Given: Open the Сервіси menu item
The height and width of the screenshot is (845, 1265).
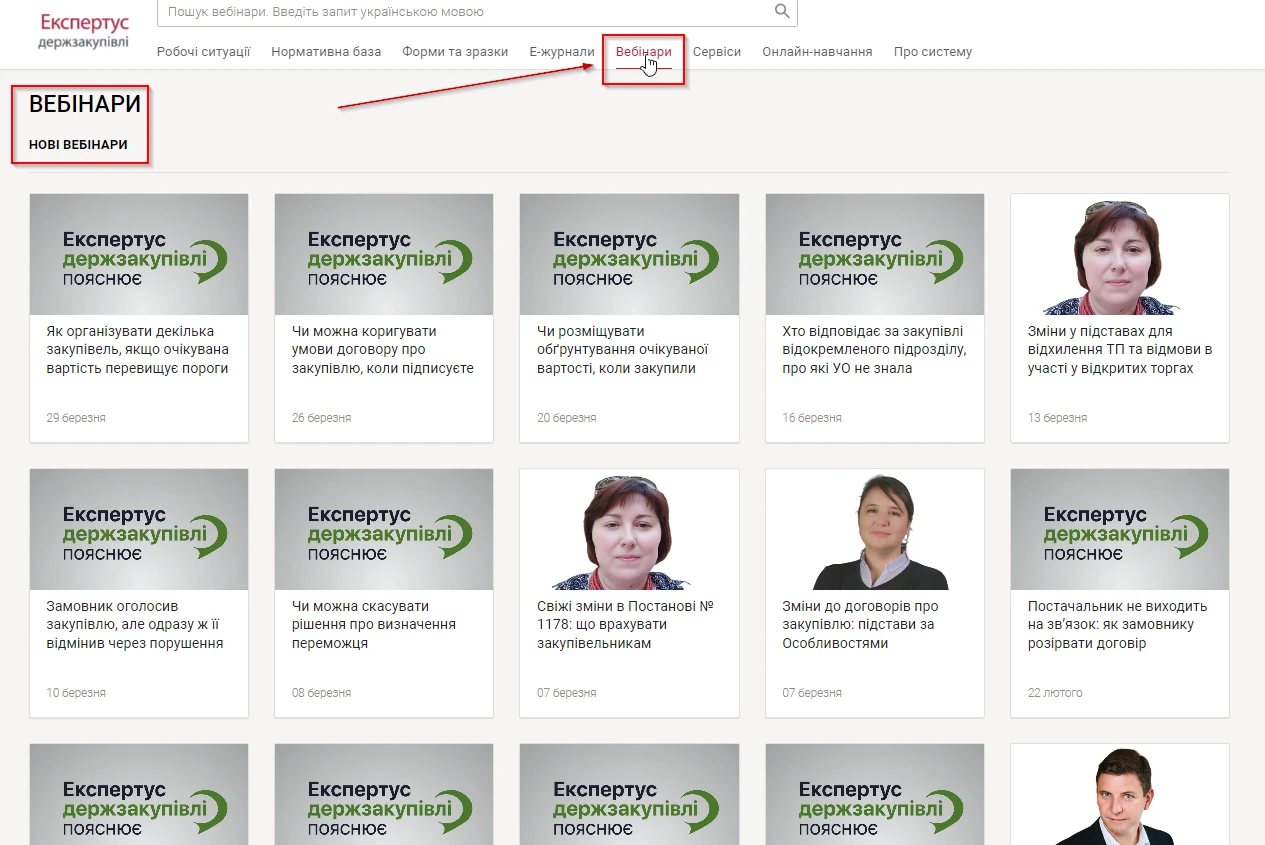Looking at the screenshot, I should pyautogui.click(x=717, y=52).
